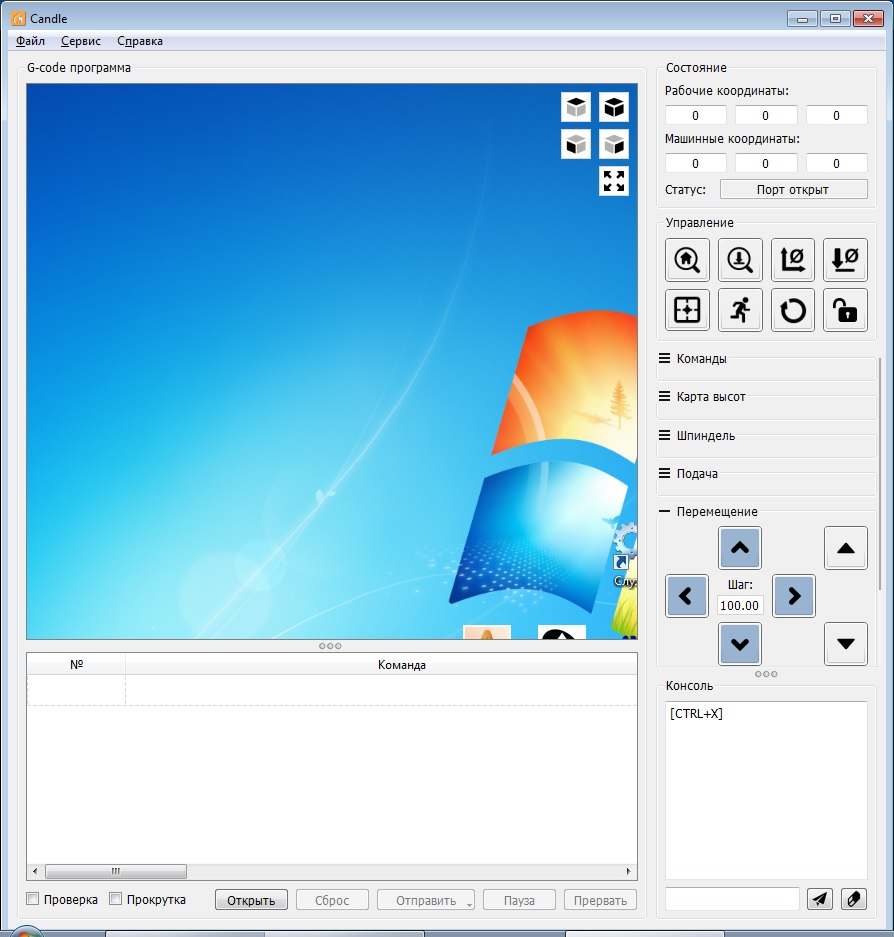
Task: Click the reset circular arrow icon
Action: (792, 310)
